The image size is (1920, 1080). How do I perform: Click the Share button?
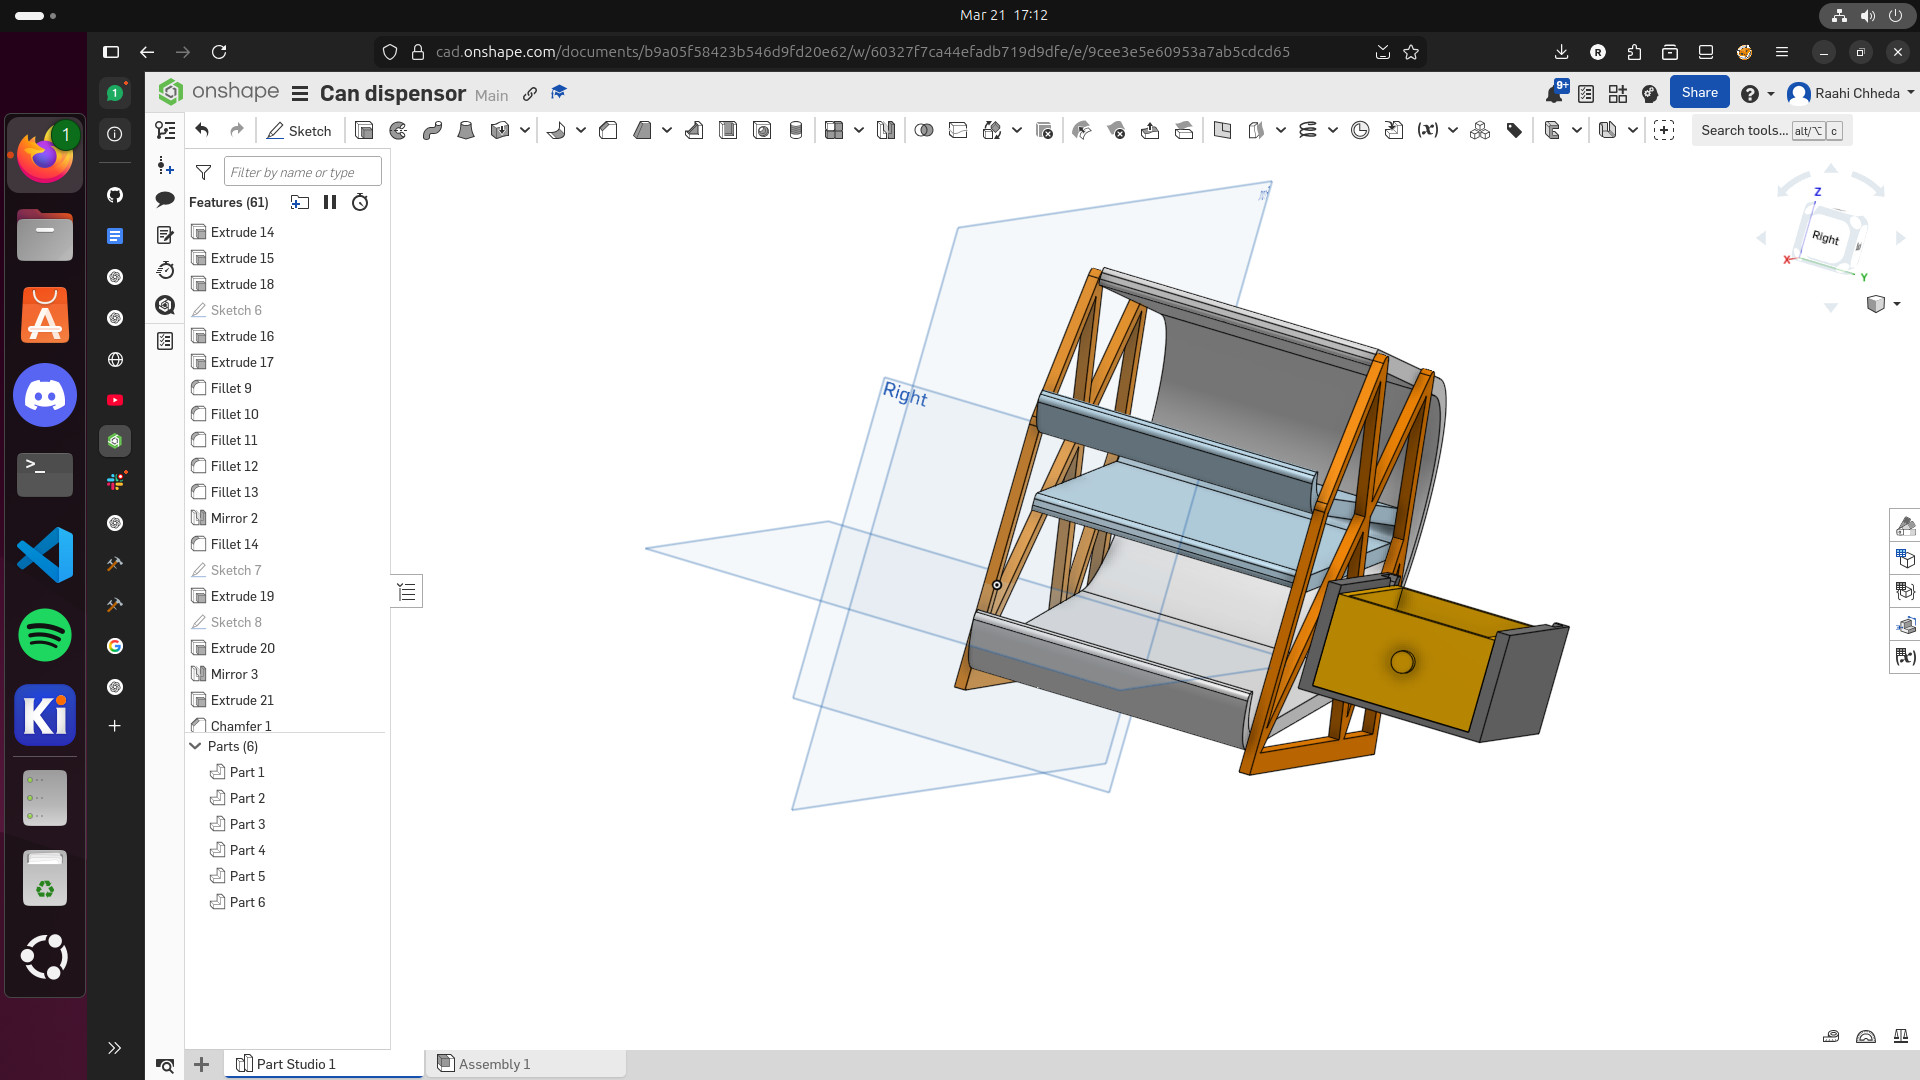(1698, 91)
